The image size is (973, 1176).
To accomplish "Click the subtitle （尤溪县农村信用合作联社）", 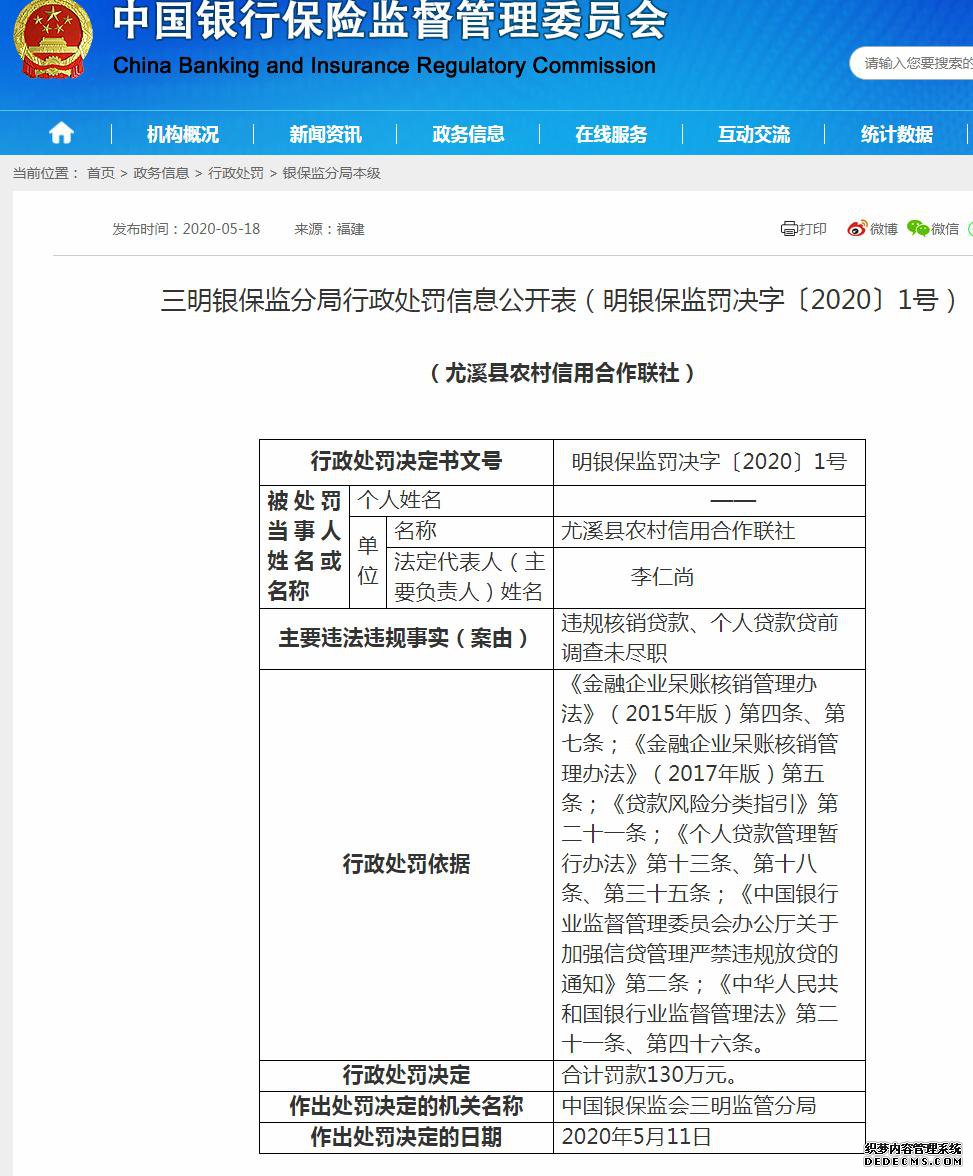I will (x=562, y=373).
